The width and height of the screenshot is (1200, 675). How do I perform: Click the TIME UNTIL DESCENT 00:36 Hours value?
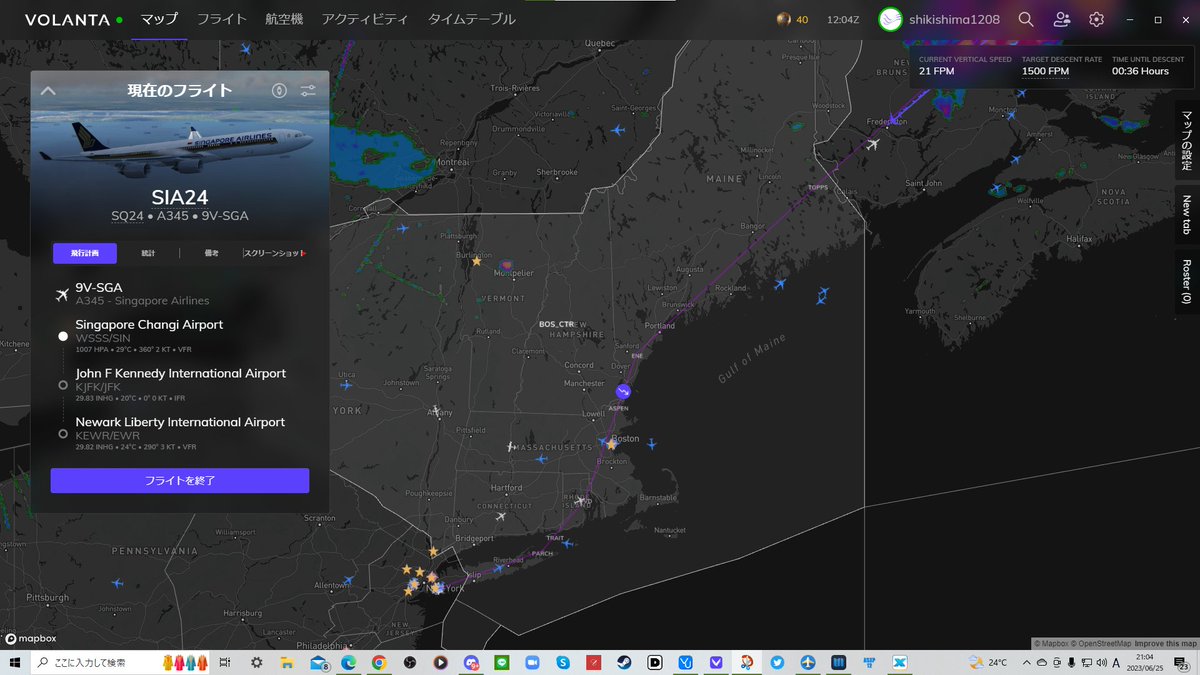(x=1140, y=71)
